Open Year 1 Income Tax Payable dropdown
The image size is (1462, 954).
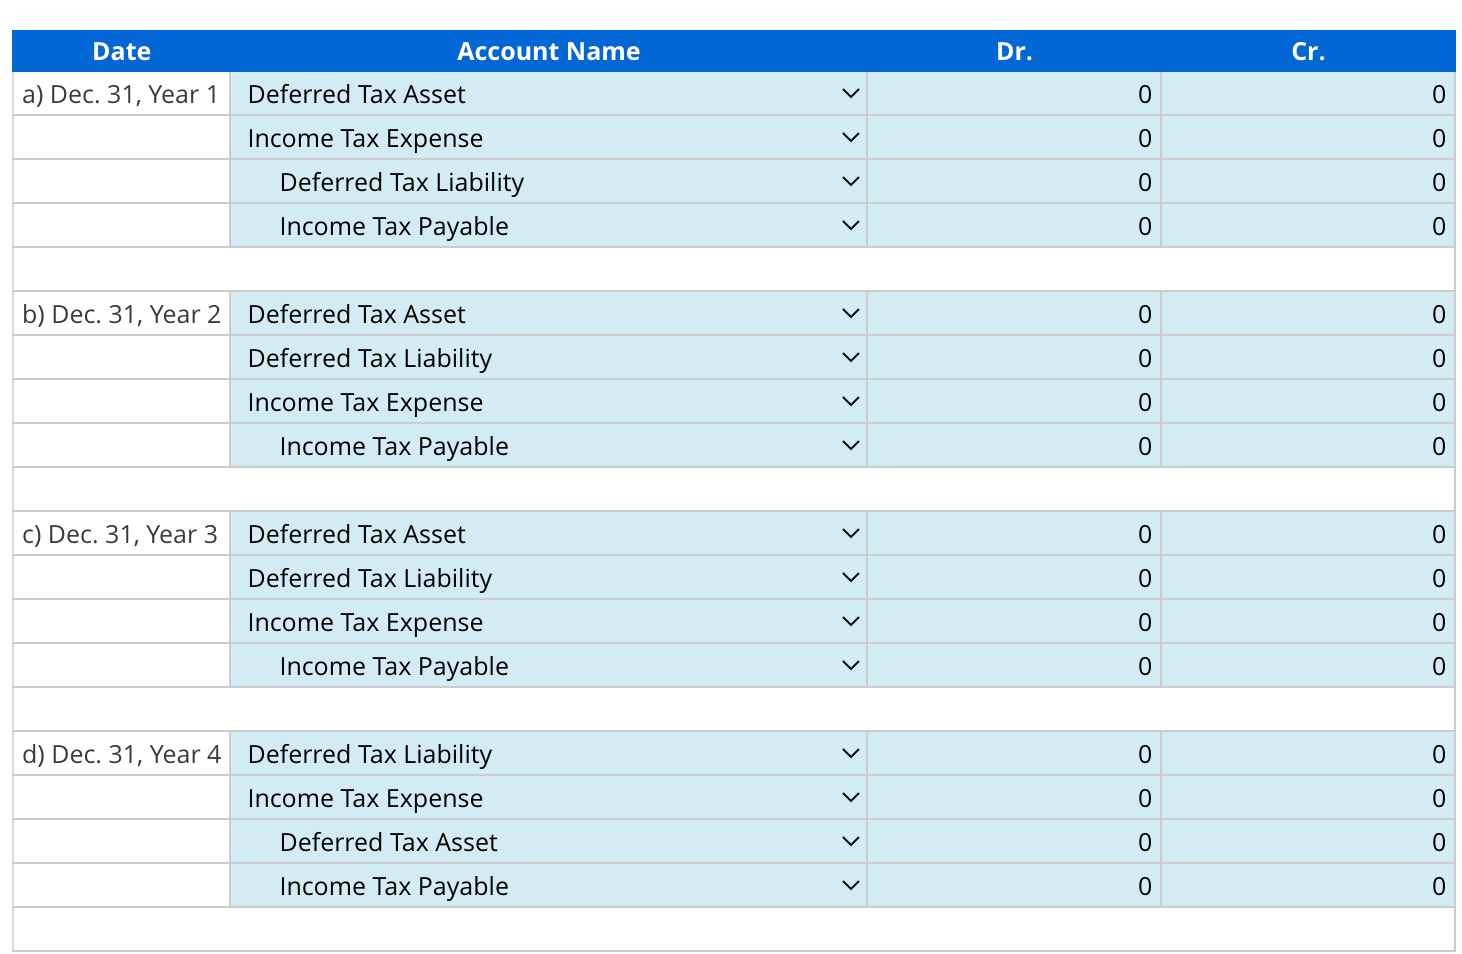(548, 226)
